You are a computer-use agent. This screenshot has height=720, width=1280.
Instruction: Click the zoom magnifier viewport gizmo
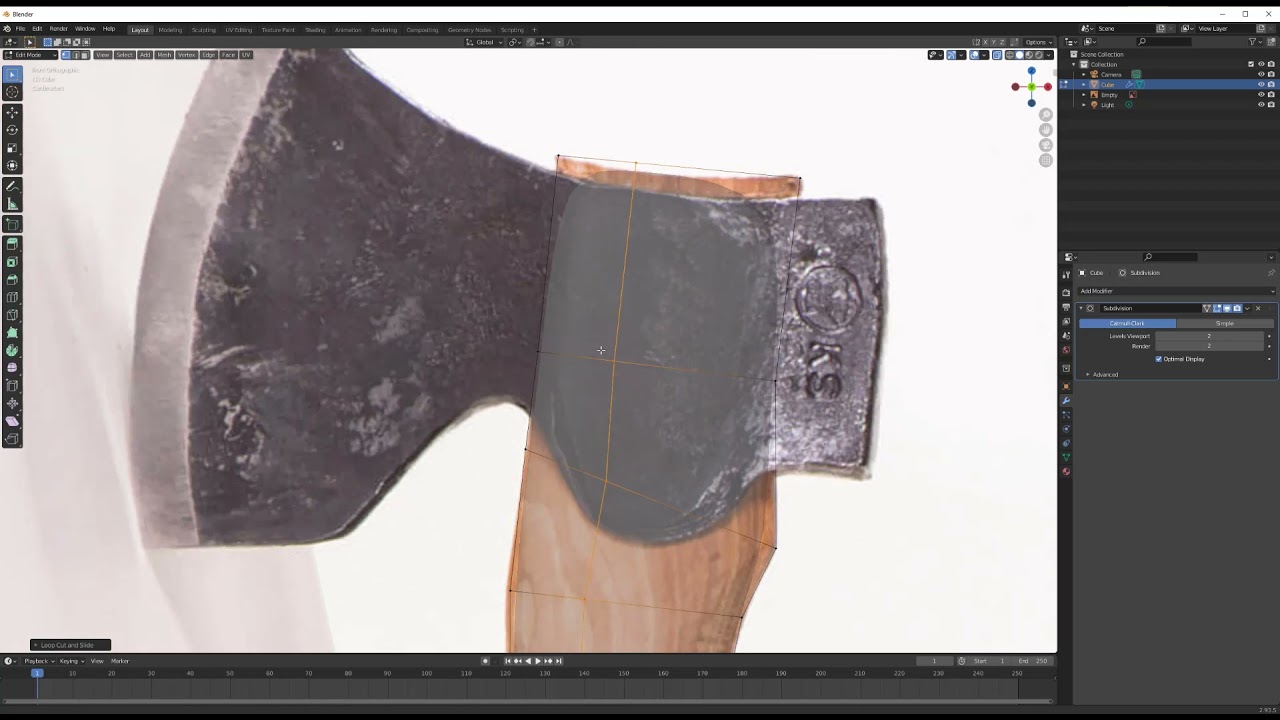pyautogui.click(x=1046, y=114)
